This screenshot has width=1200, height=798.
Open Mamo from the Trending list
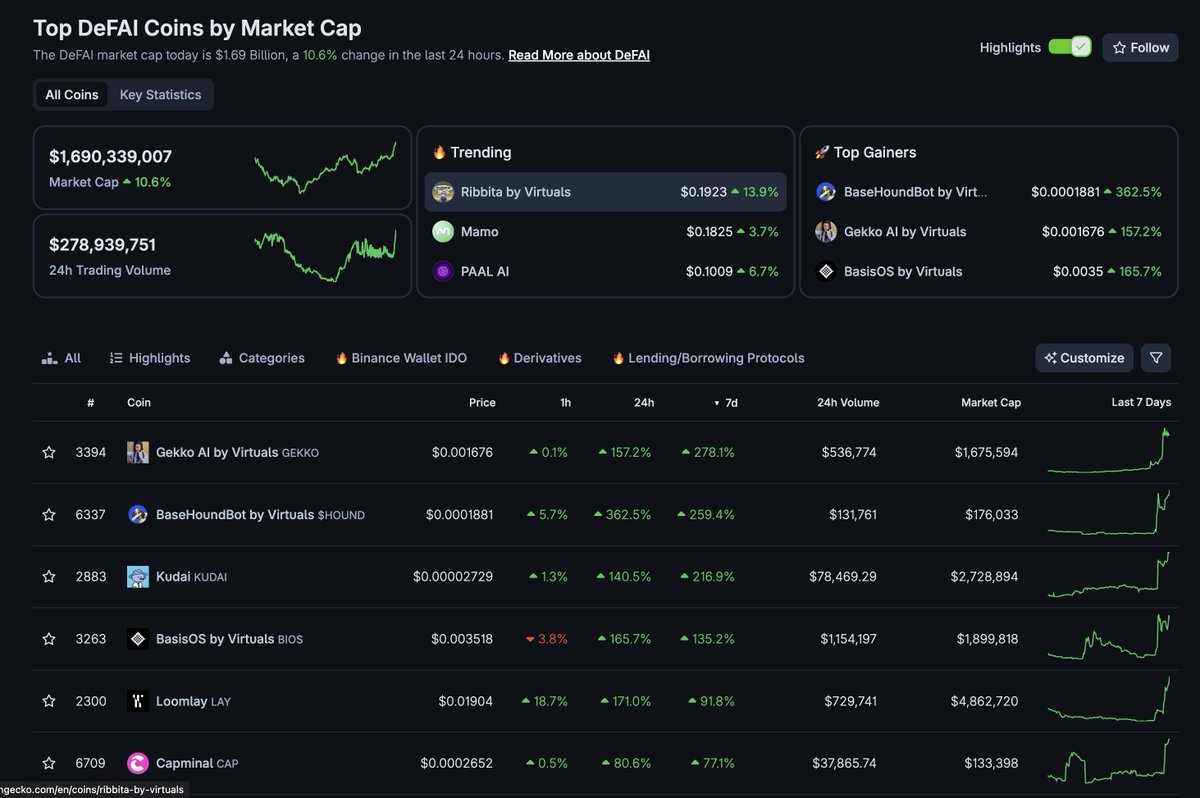coord(606,232)
